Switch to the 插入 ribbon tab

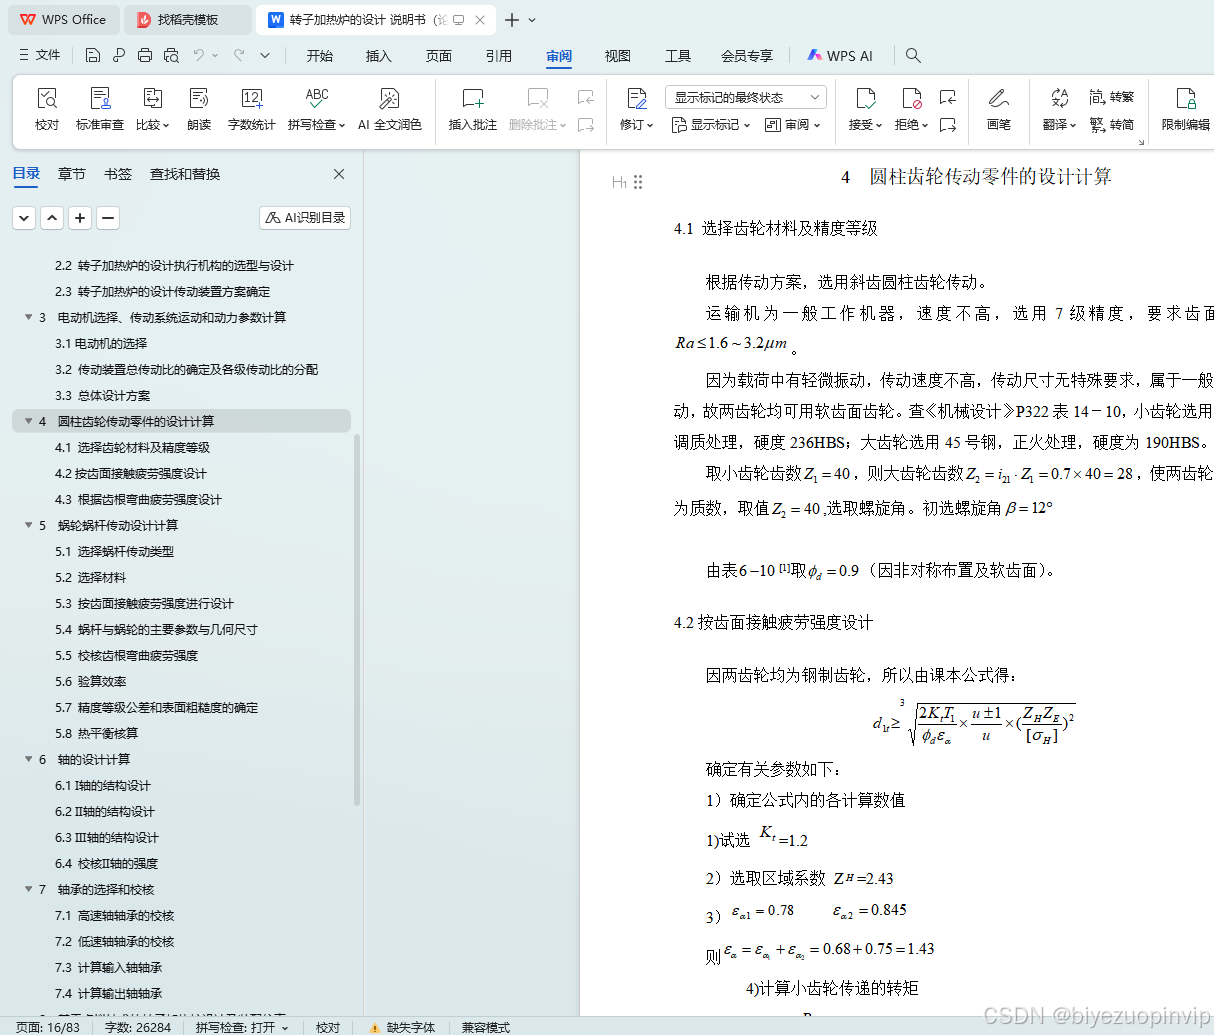(379, 56)
